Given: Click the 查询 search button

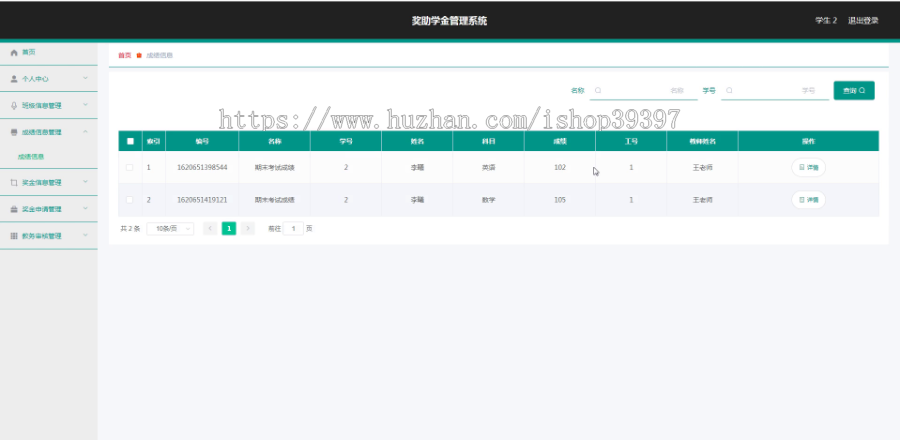Looking at the screenshot, I should [x=854, y=91].
